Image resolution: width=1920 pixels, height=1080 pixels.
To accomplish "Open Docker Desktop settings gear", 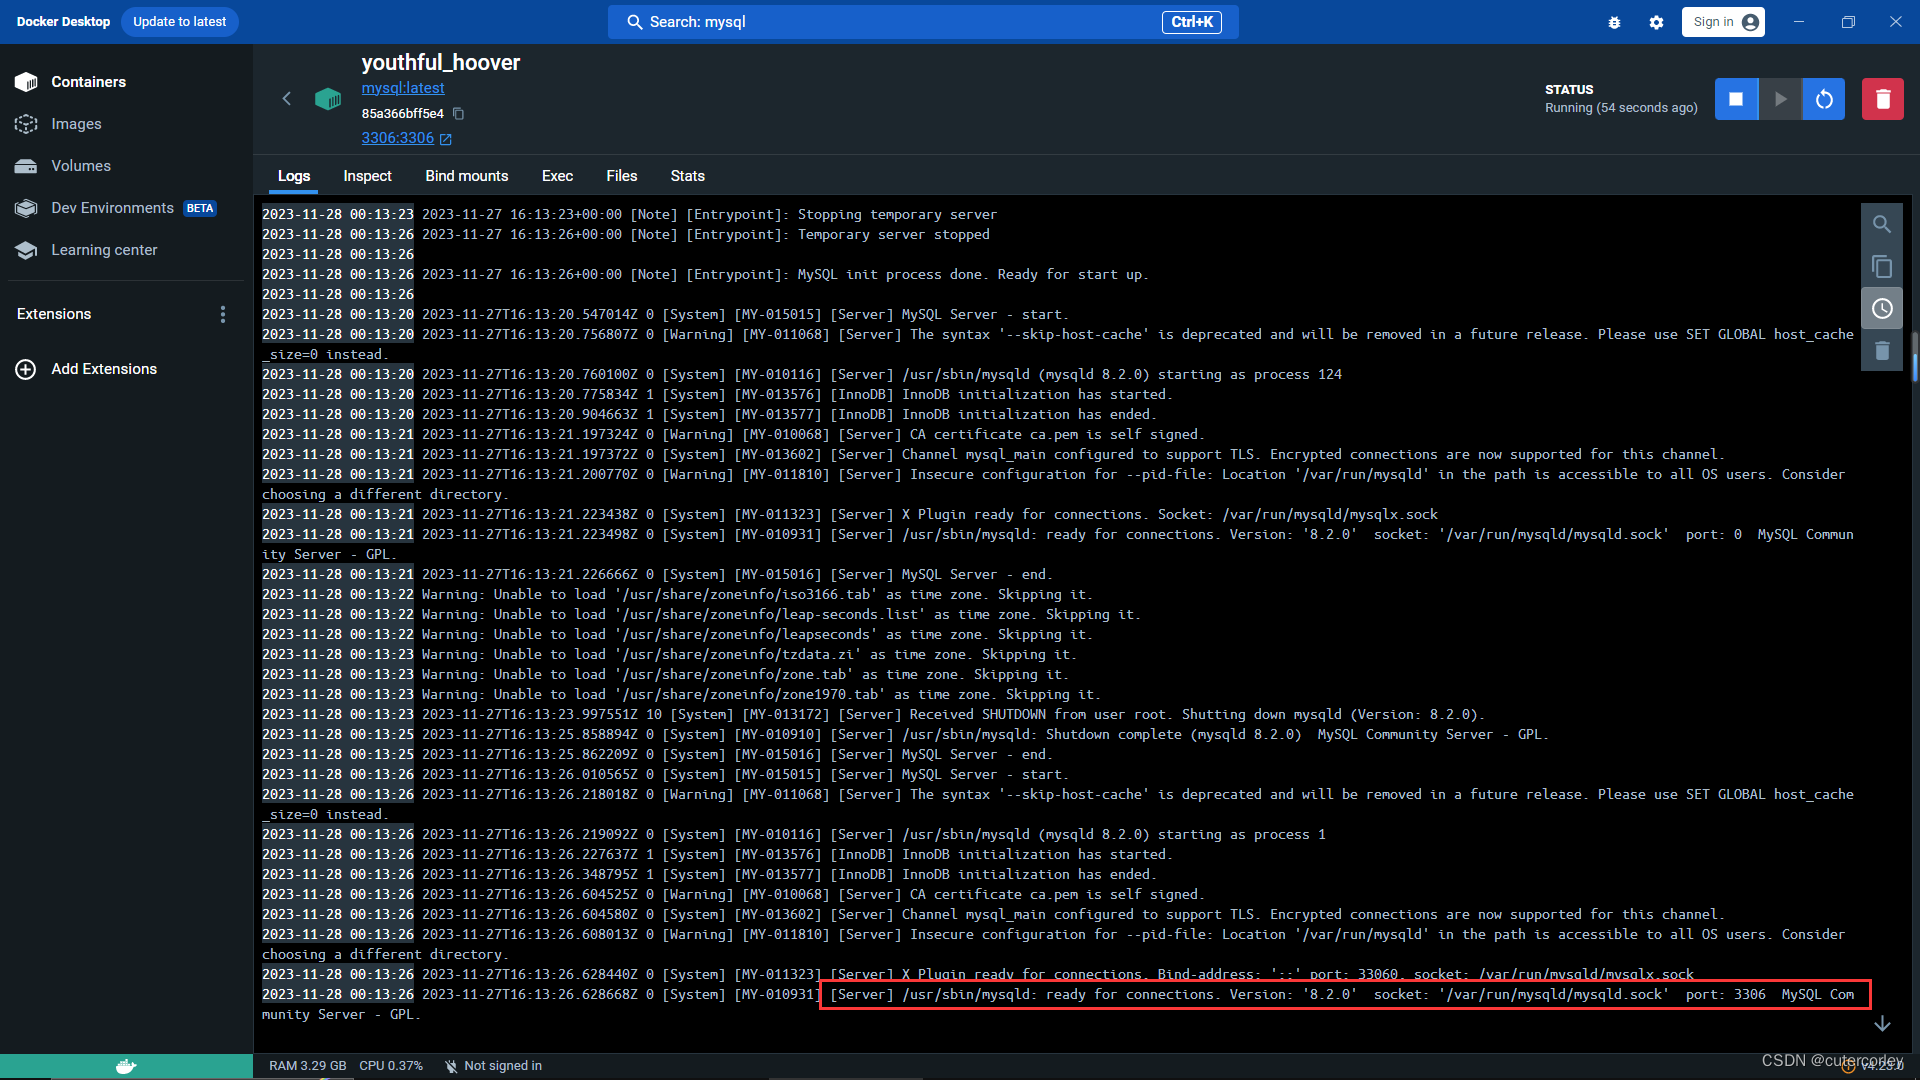I will [1656, 22].
